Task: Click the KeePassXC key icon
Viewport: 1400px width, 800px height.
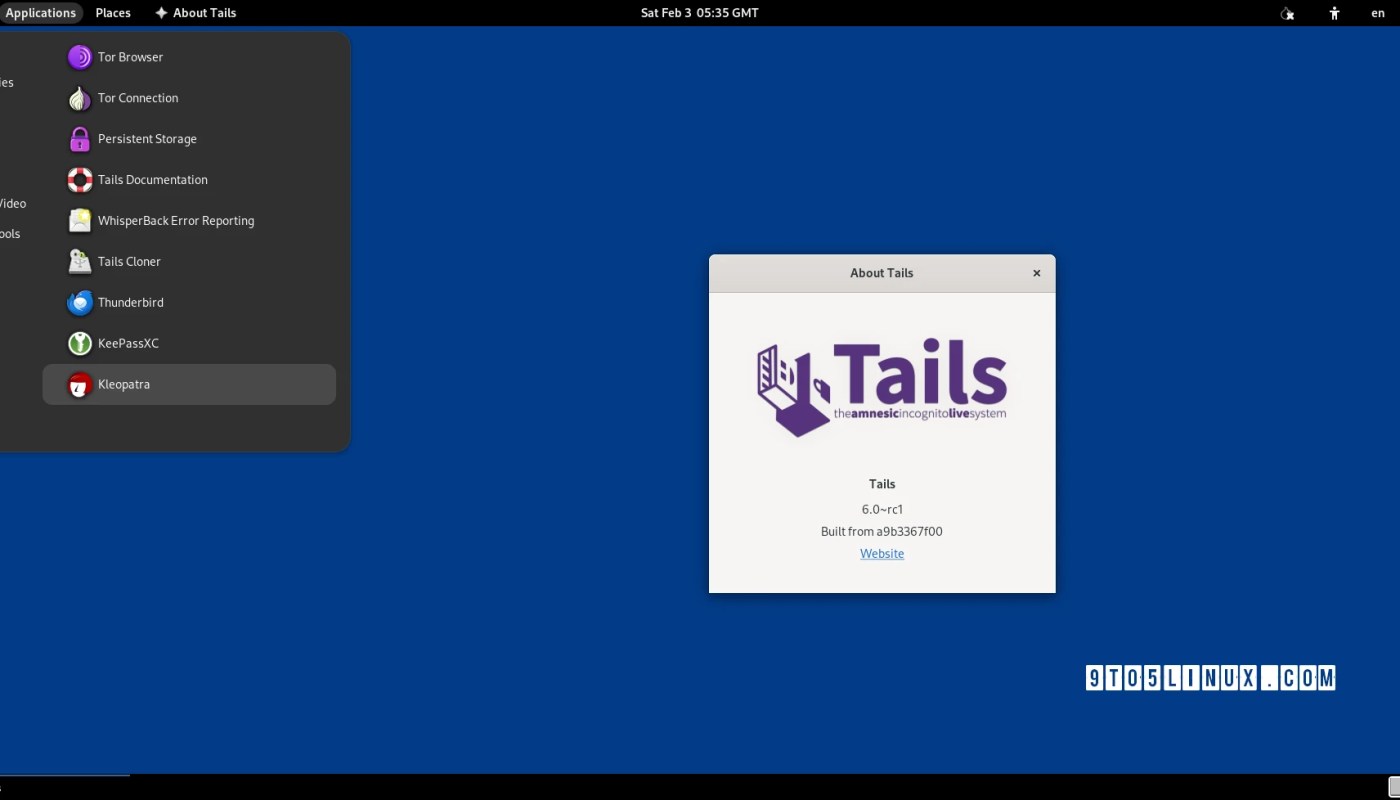Action: click(80, 344)
